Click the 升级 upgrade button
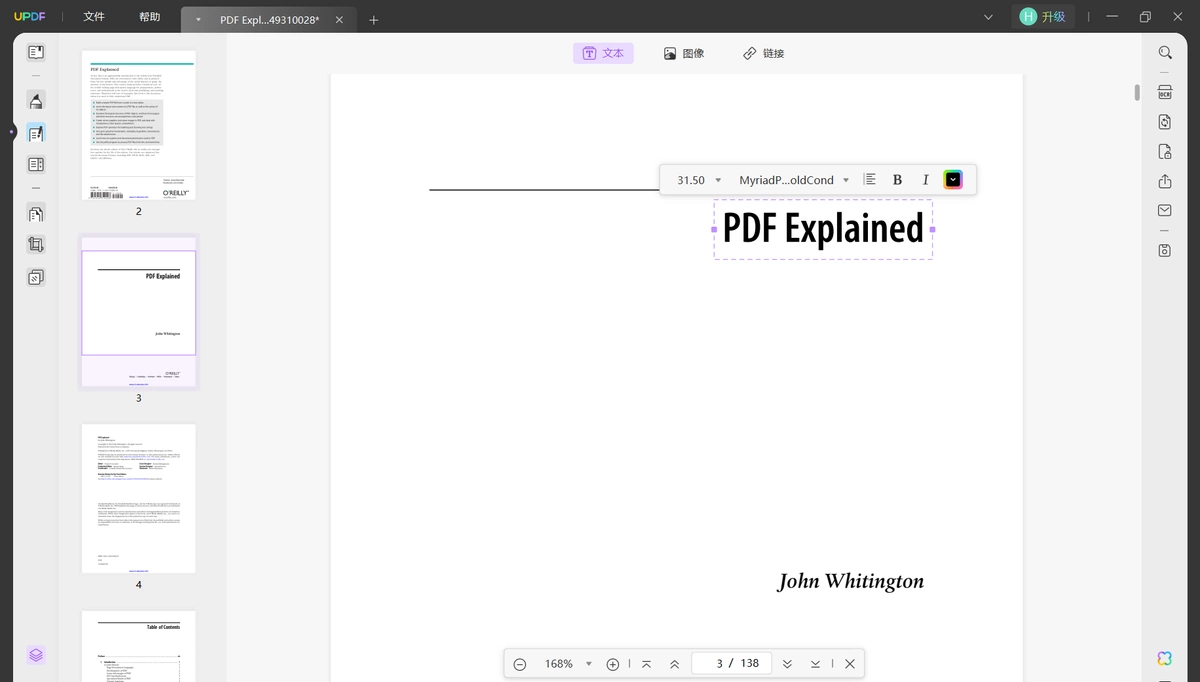Viewport: 1200px width, 682px height. tap(1043, 17)
